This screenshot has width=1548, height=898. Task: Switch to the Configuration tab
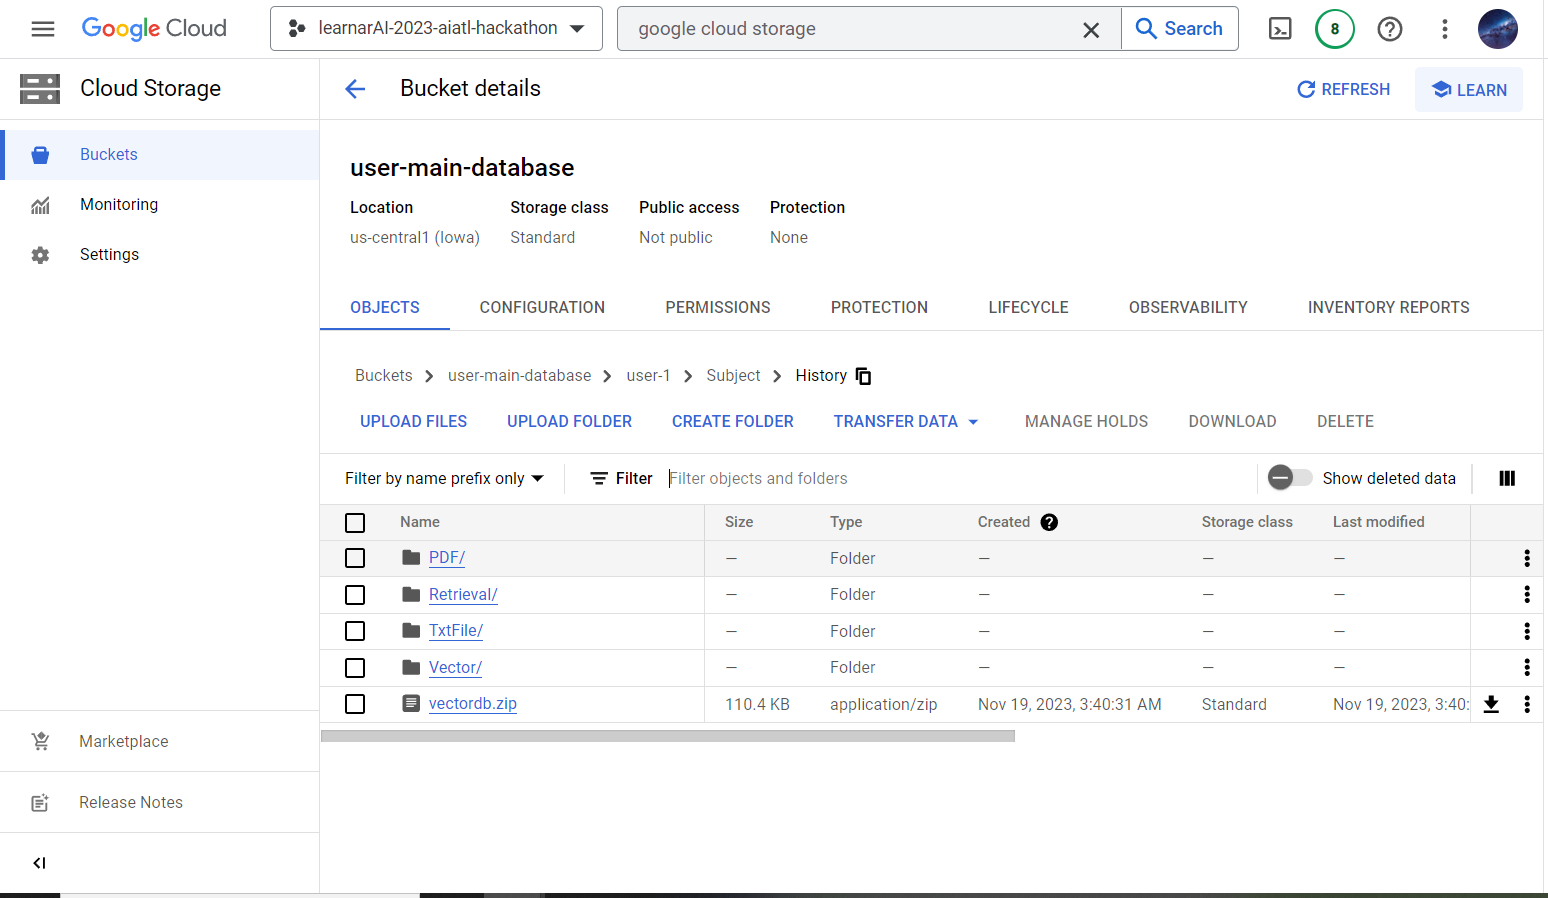coord(542,308)
